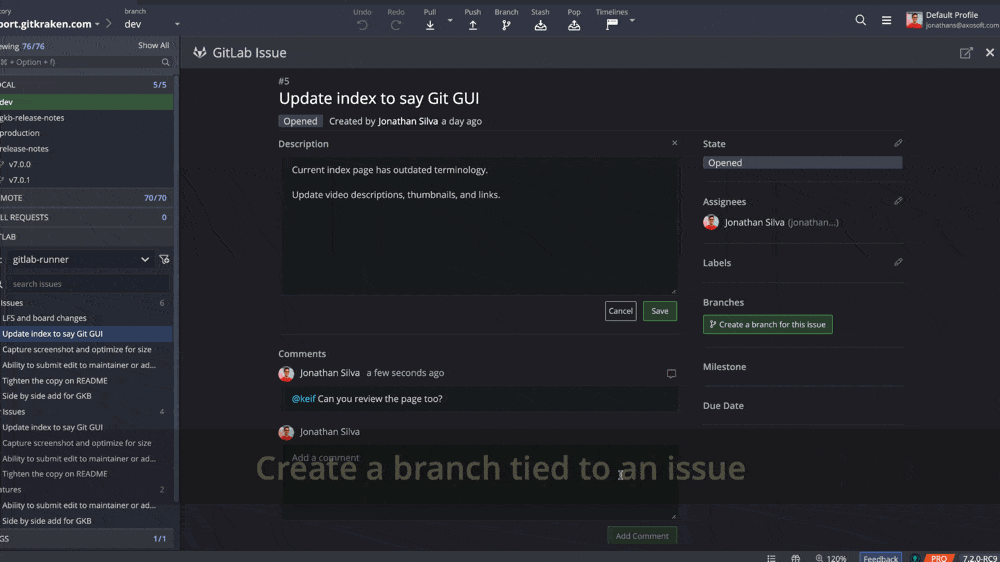
Task: Close the Description editor with X
Action: 675,143
